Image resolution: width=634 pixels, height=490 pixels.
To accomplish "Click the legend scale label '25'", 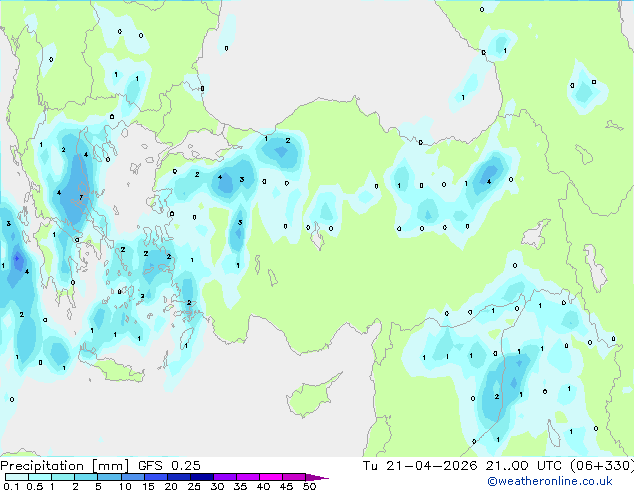I will coord(194,486).
